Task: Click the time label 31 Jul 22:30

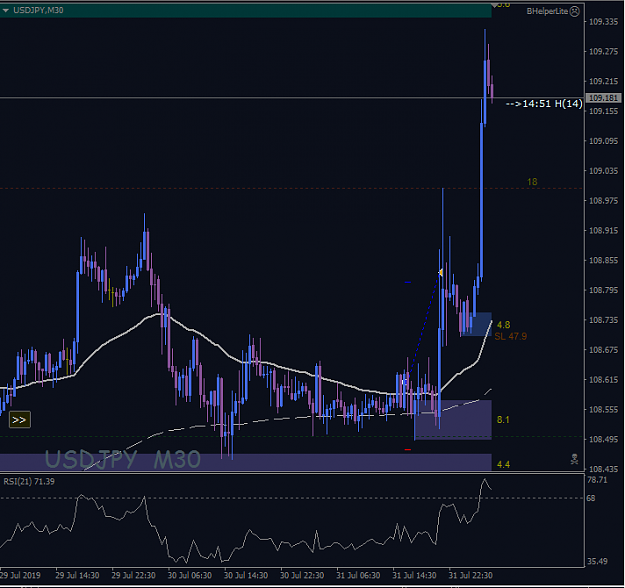Action: pos(470,575)
